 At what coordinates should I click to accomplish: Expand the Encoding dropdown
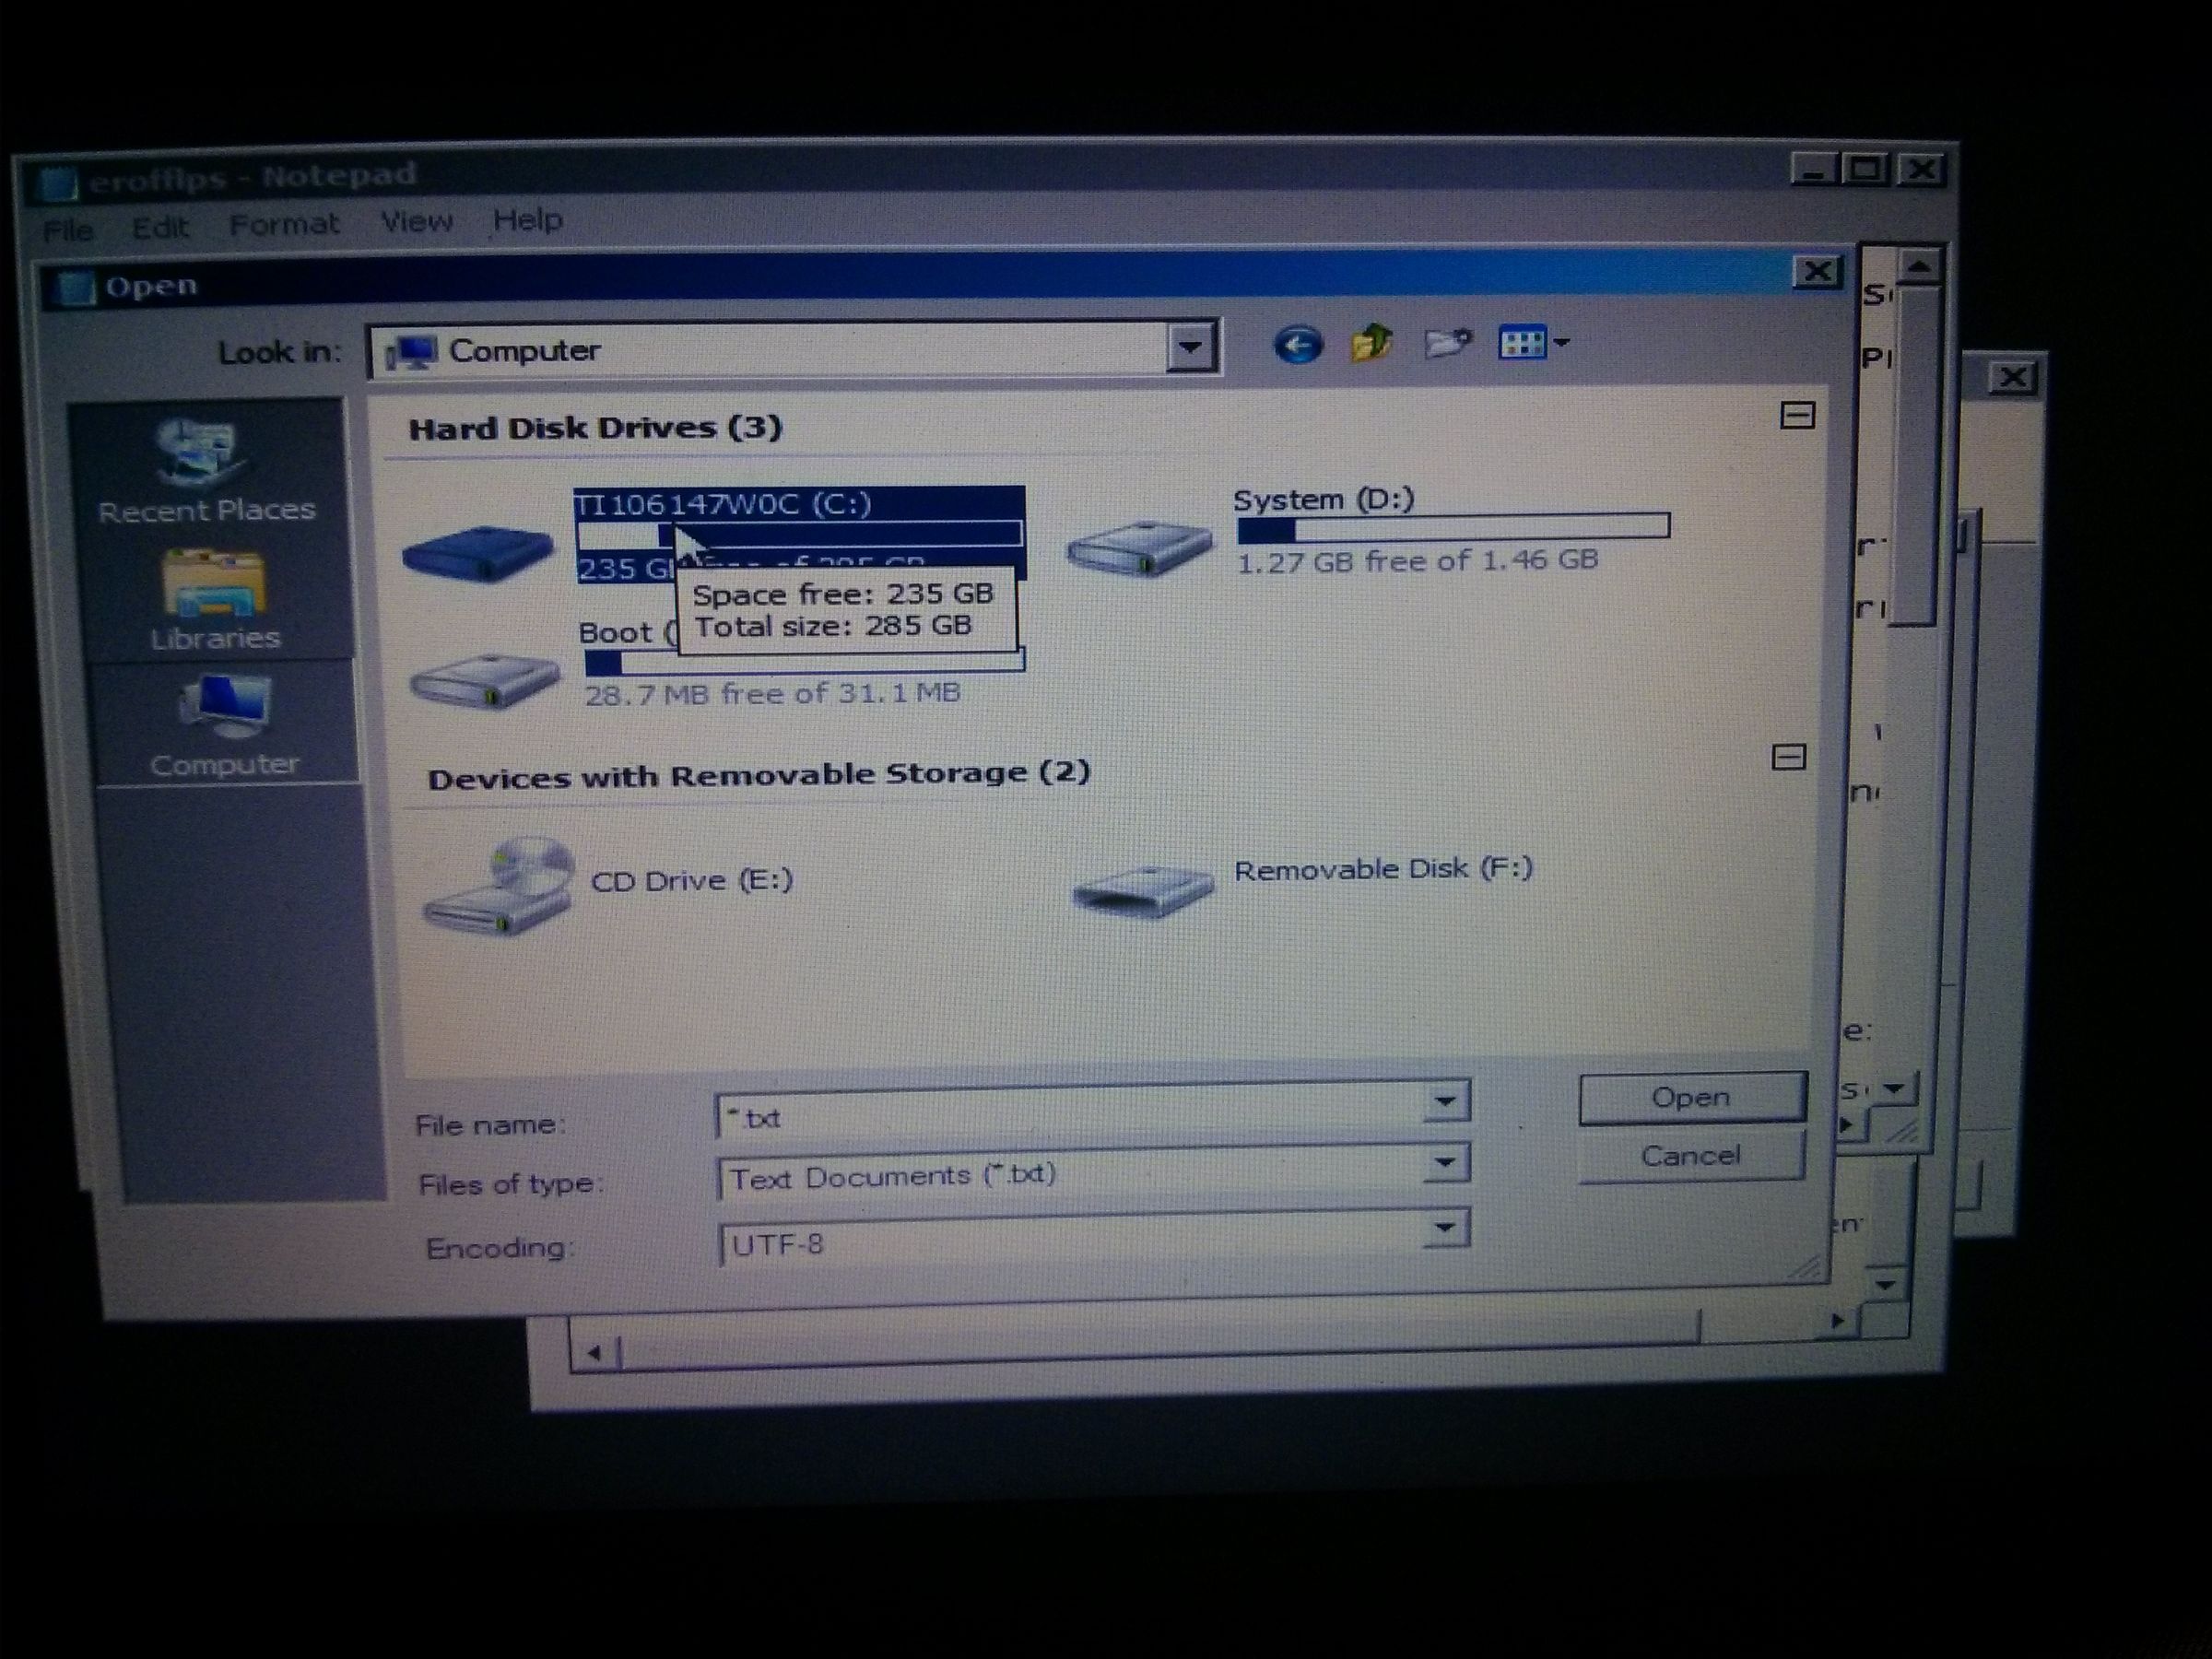click(x=1444, y=1228)
